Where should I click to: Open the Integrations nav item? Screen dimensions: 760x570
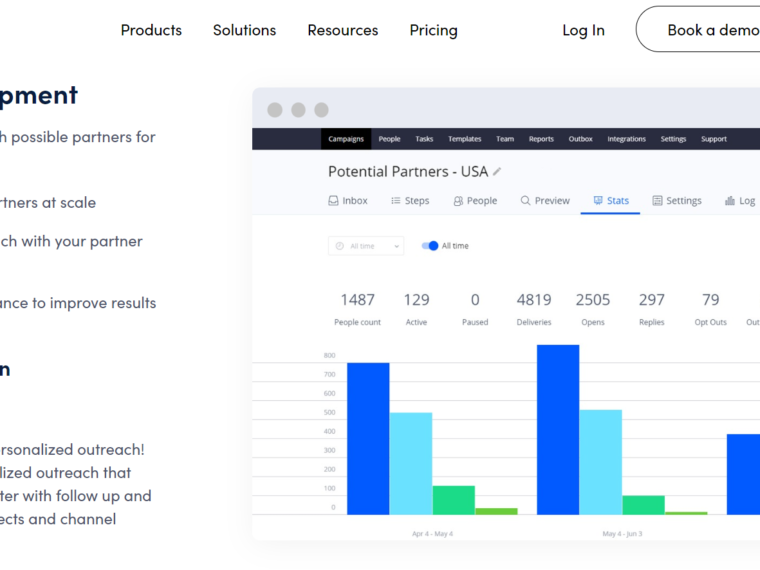(x=626, y=139)
